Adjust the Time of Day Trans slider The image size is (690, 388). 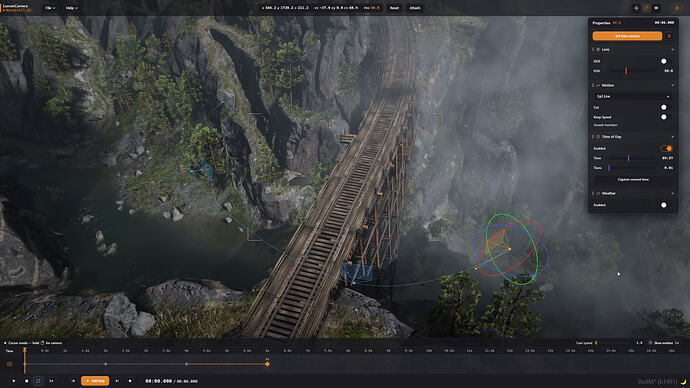point(634,168)
